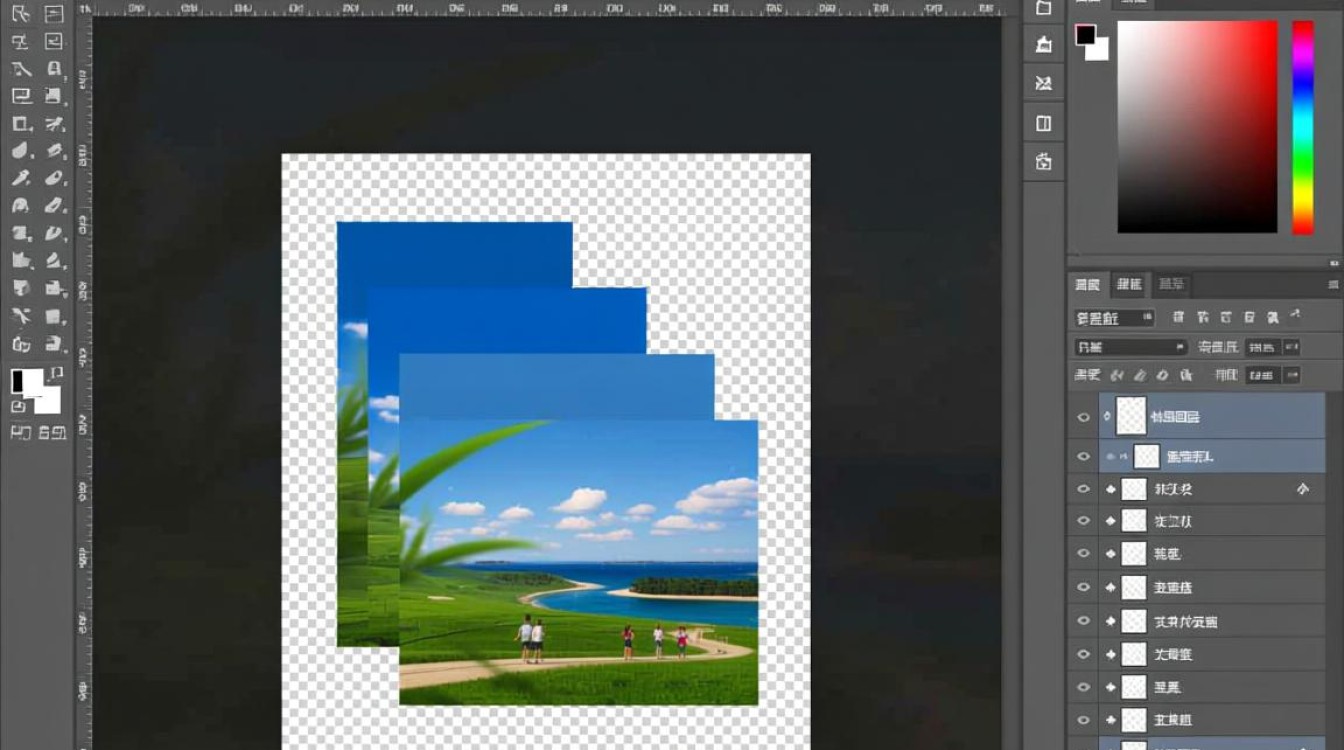
Task: Open the opacity slider arrow in Layers panel
Action: 1291,347
